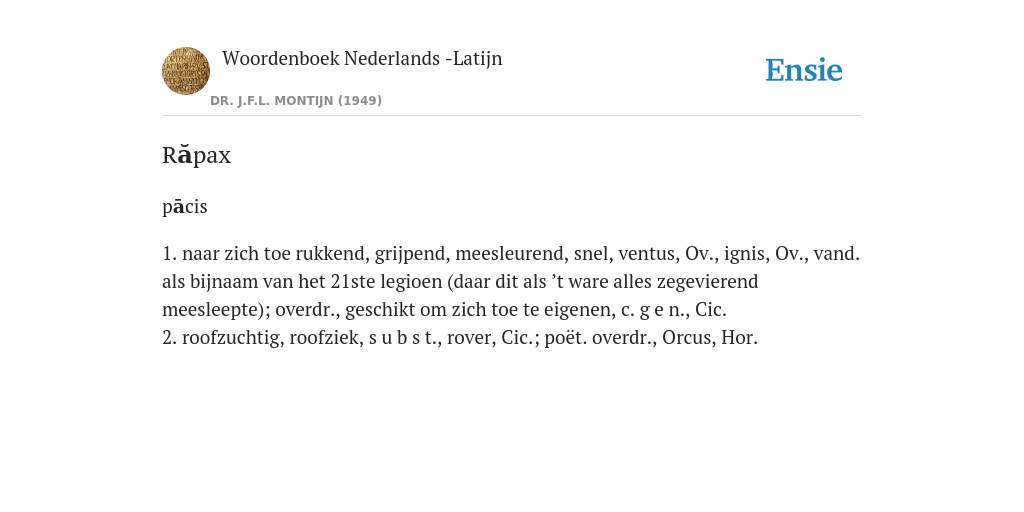Click the year (1949) in author line

[x=360, y=101]
